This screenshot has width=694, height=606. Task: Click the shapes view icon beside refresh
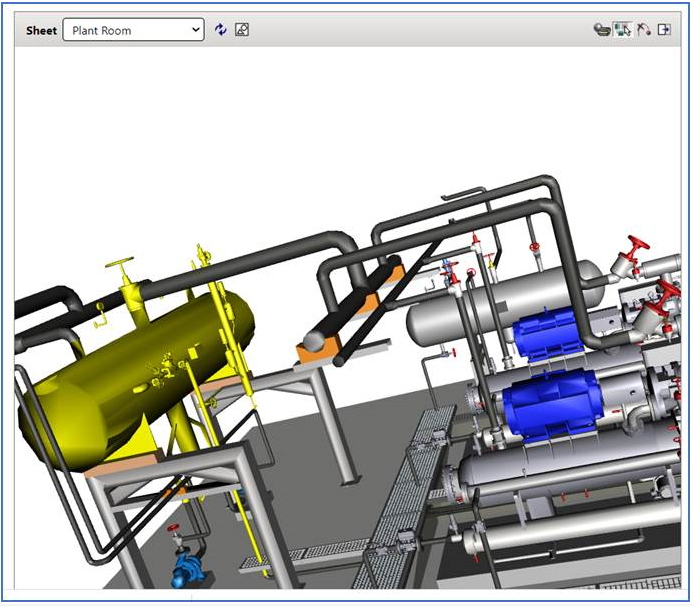[x=242, y=30]
